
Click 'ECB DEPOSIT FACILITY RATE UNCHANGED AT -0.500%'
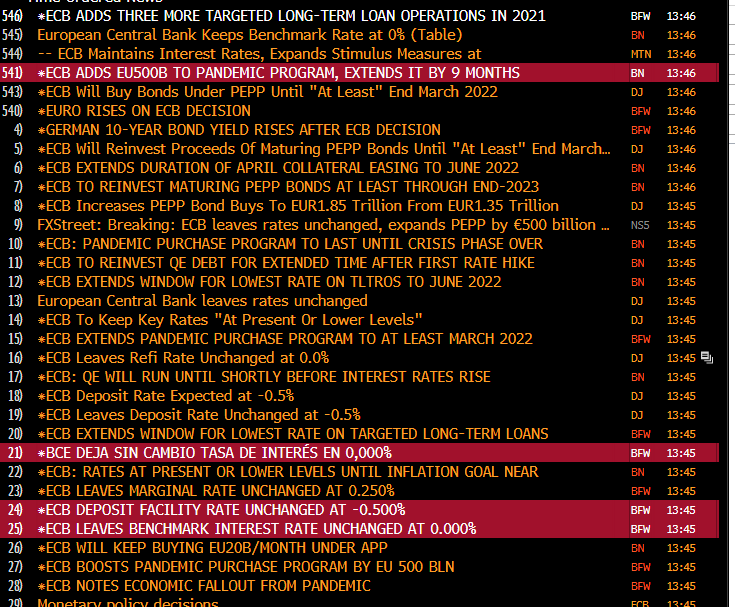click(x=220, y=510)
